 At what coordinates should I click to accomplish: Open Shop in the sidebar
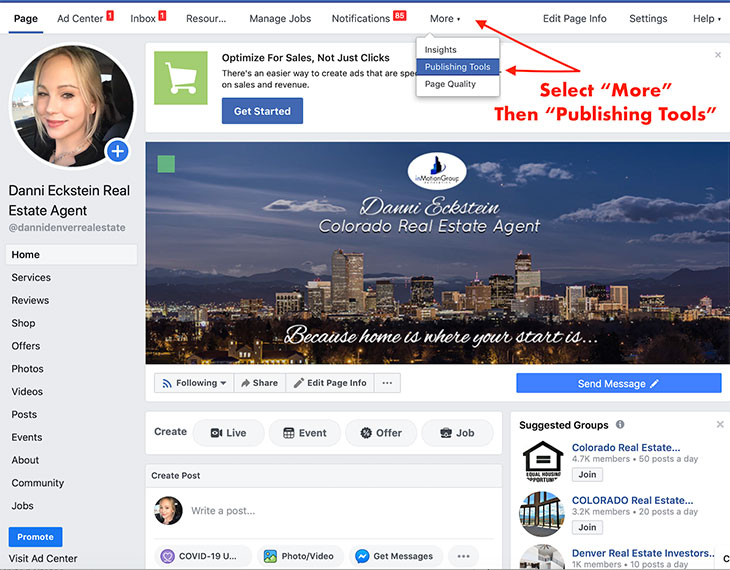23,323
